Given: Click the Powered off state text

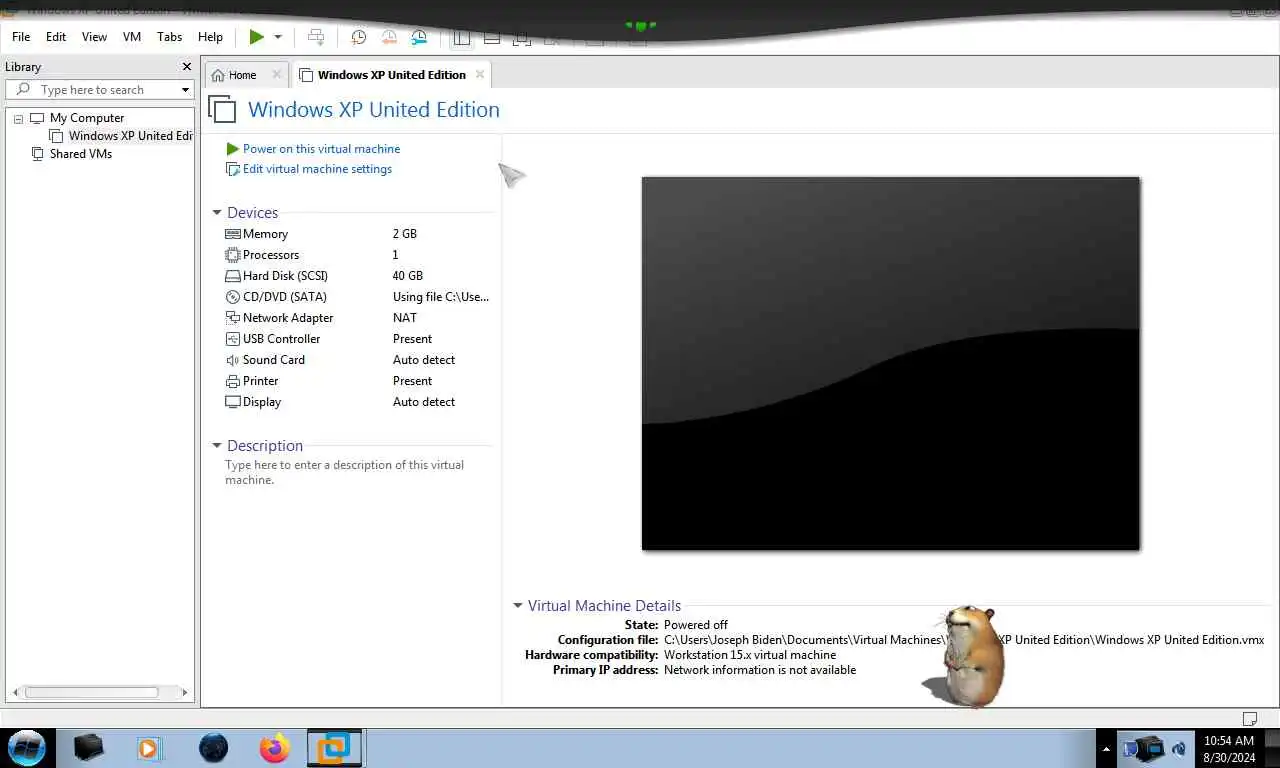Looking at the screenshot, I should (x=696, y=625).
